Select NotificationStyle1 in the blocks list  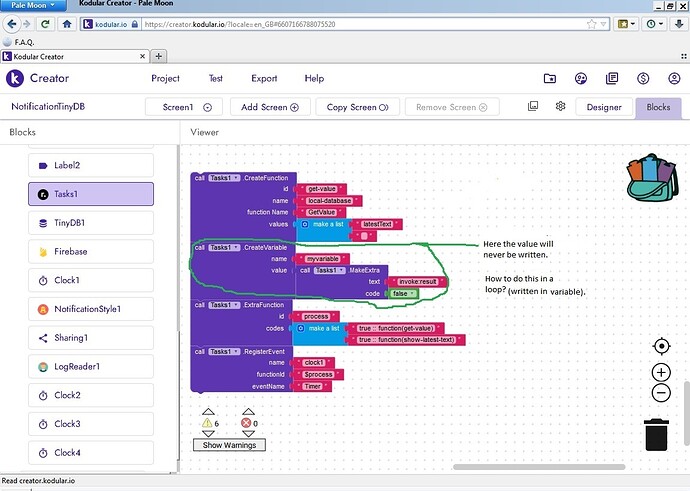(x=91, y=309)
